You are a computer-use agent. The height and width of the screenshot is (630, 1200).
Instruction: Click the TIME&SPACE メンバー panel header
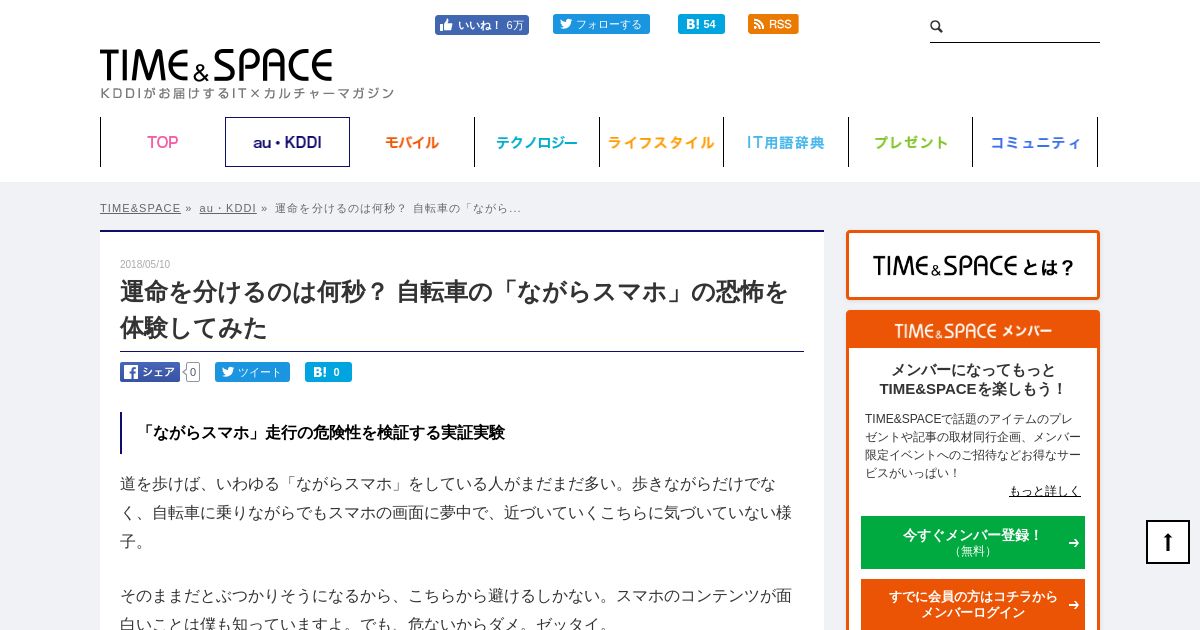(x=973, y=330)
